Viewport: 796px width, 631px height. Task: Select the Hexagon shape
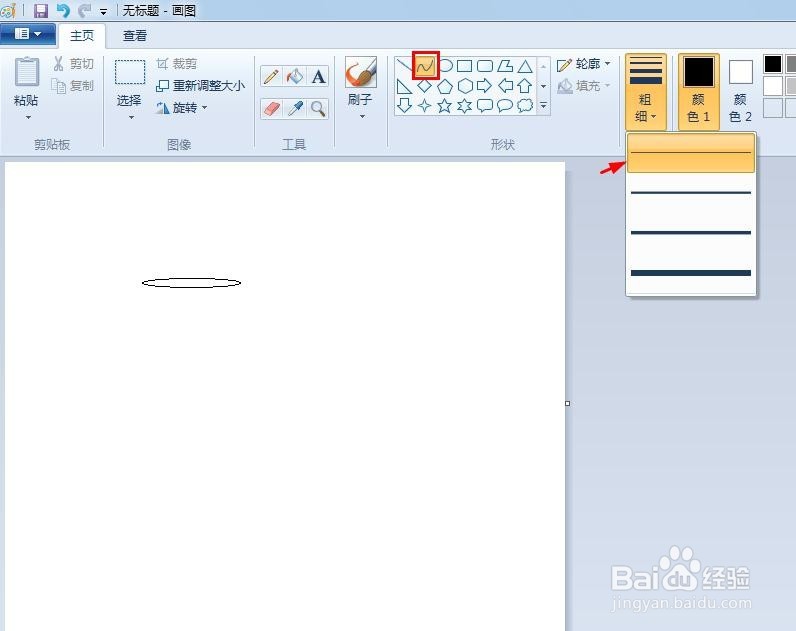[x=465, y=86]
